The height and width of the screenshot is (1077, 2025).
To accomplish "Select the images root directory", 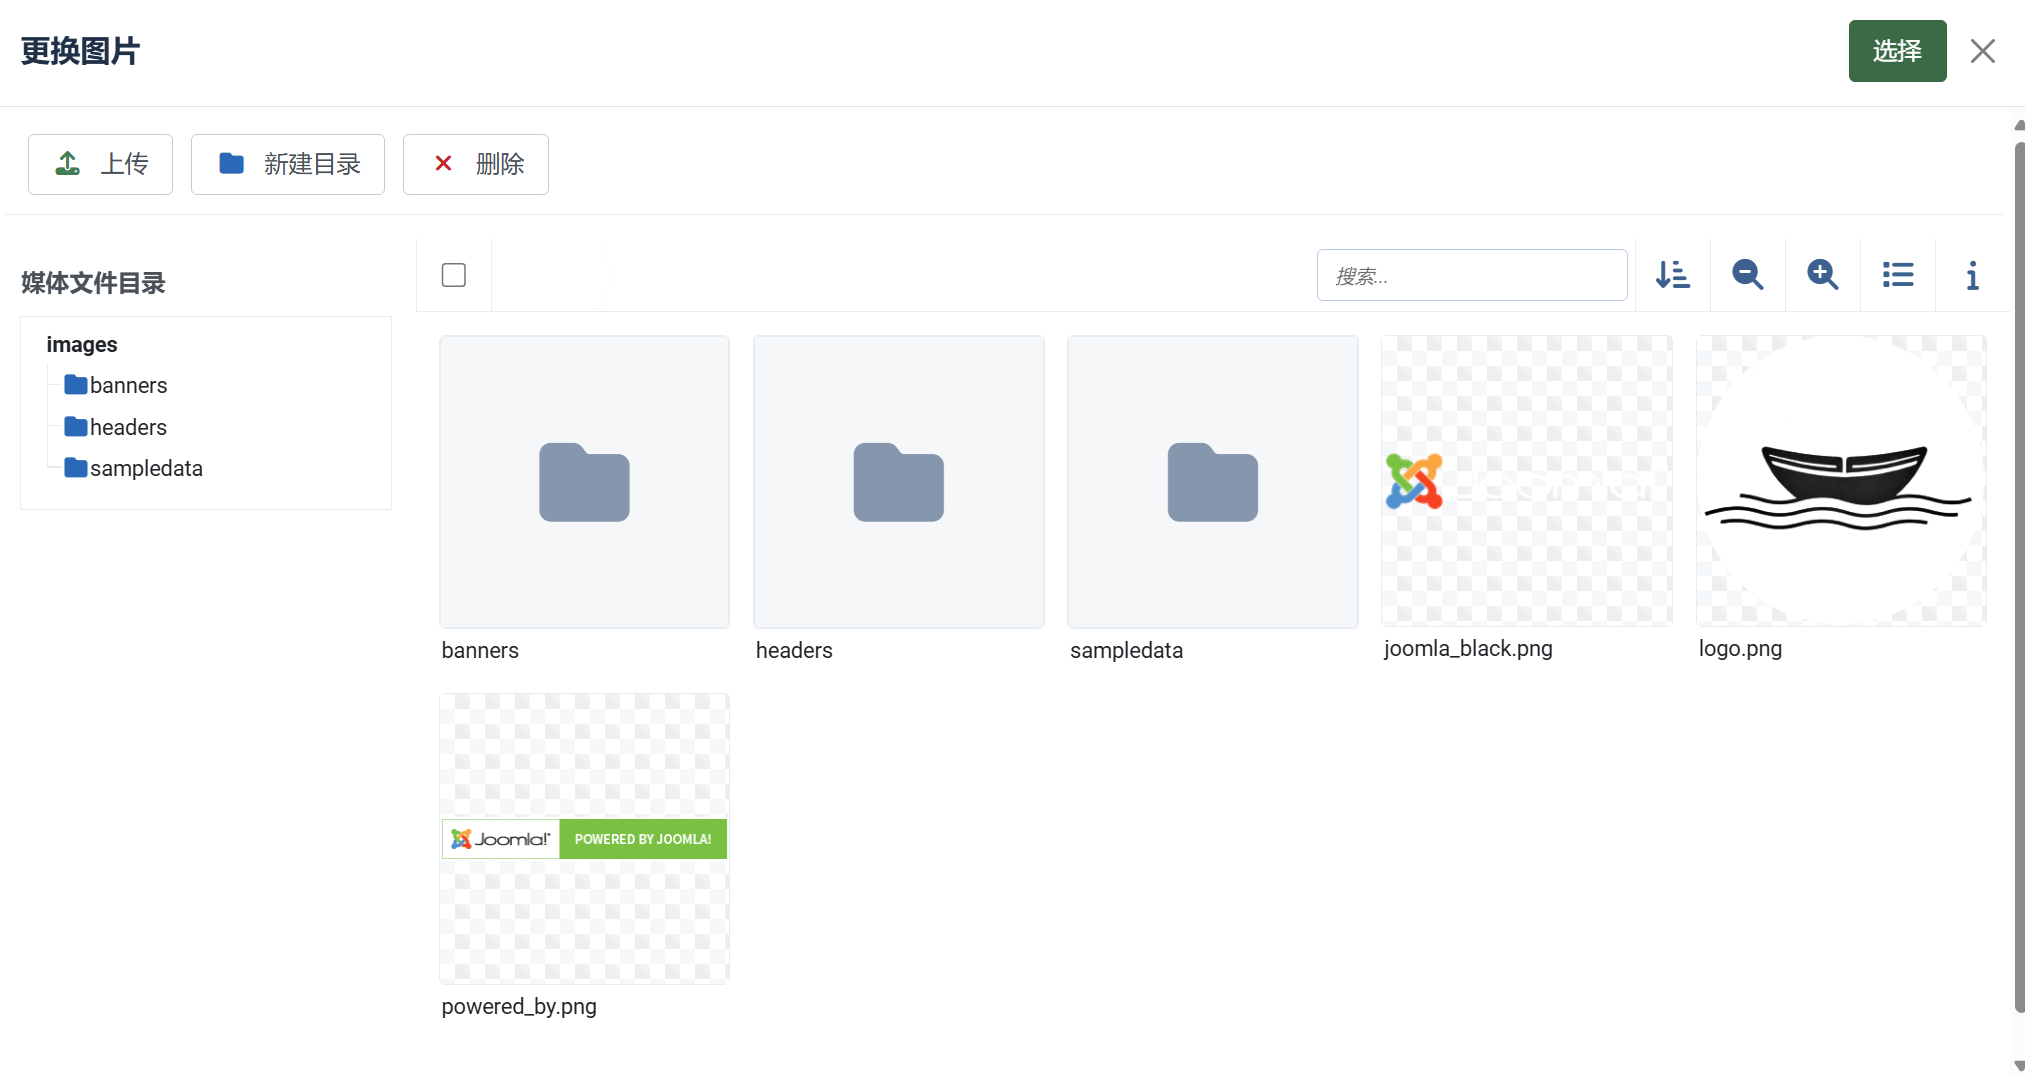I will 82,344.
